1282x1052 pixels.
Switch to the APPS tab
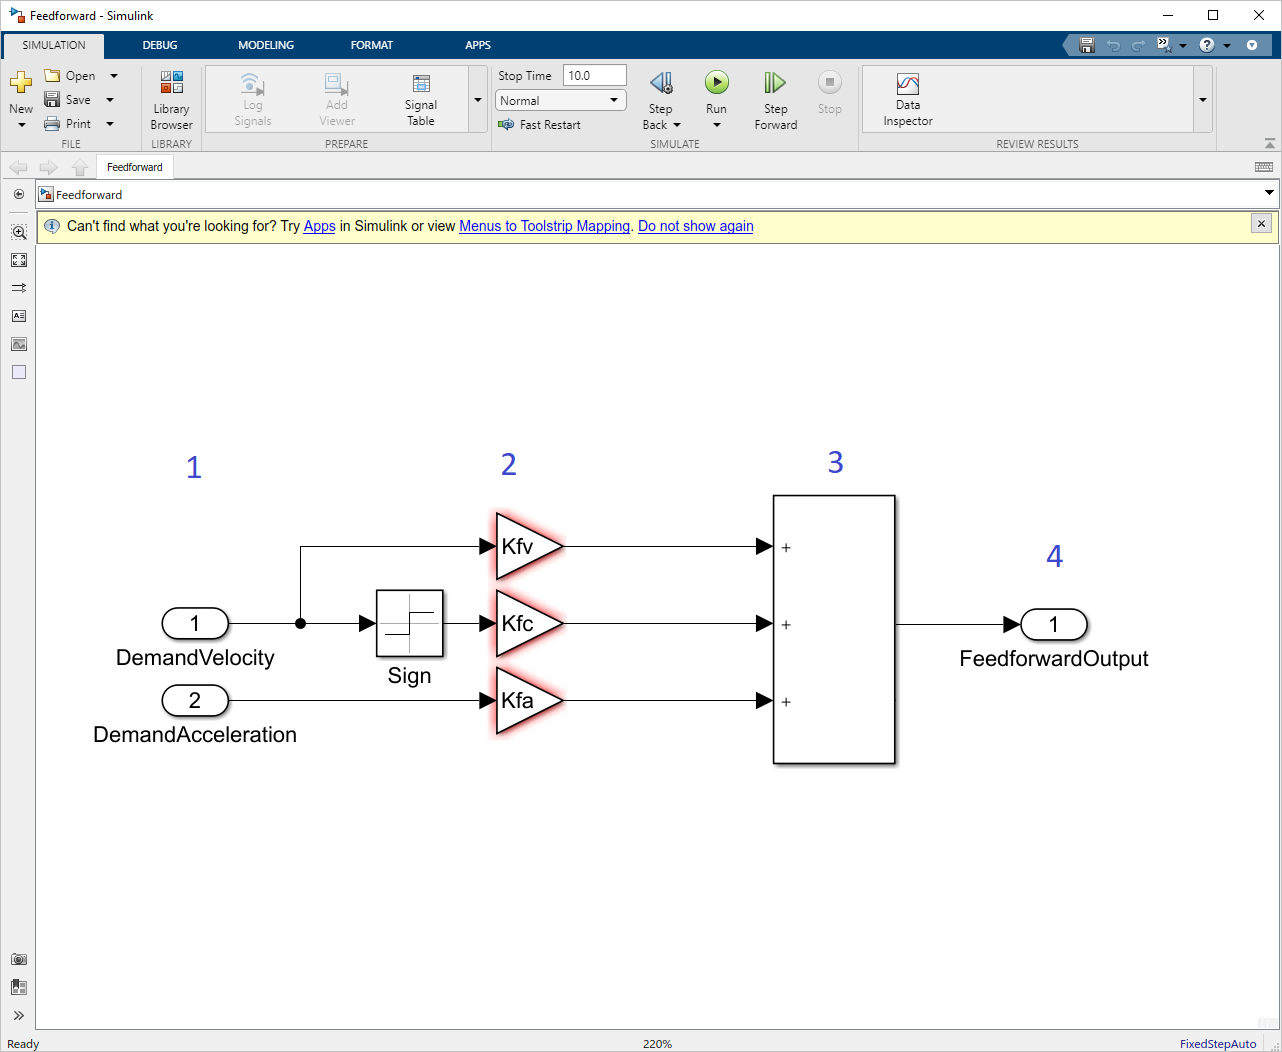click(x=478, y=45)
